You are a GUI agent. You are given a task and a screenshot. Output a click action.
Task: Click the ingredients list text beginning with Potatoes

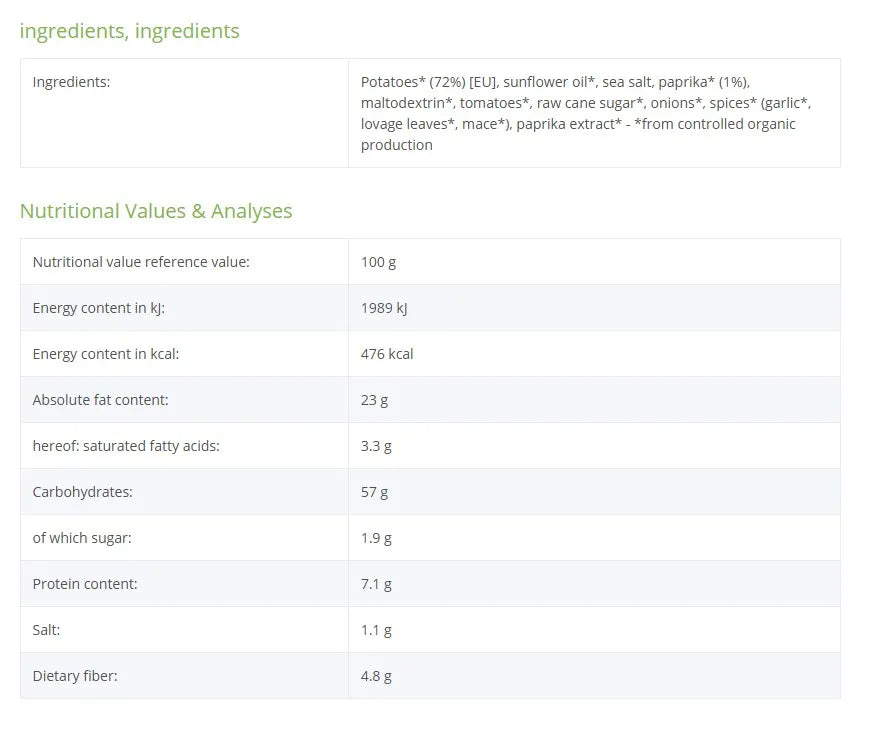(x=586, y=113)
